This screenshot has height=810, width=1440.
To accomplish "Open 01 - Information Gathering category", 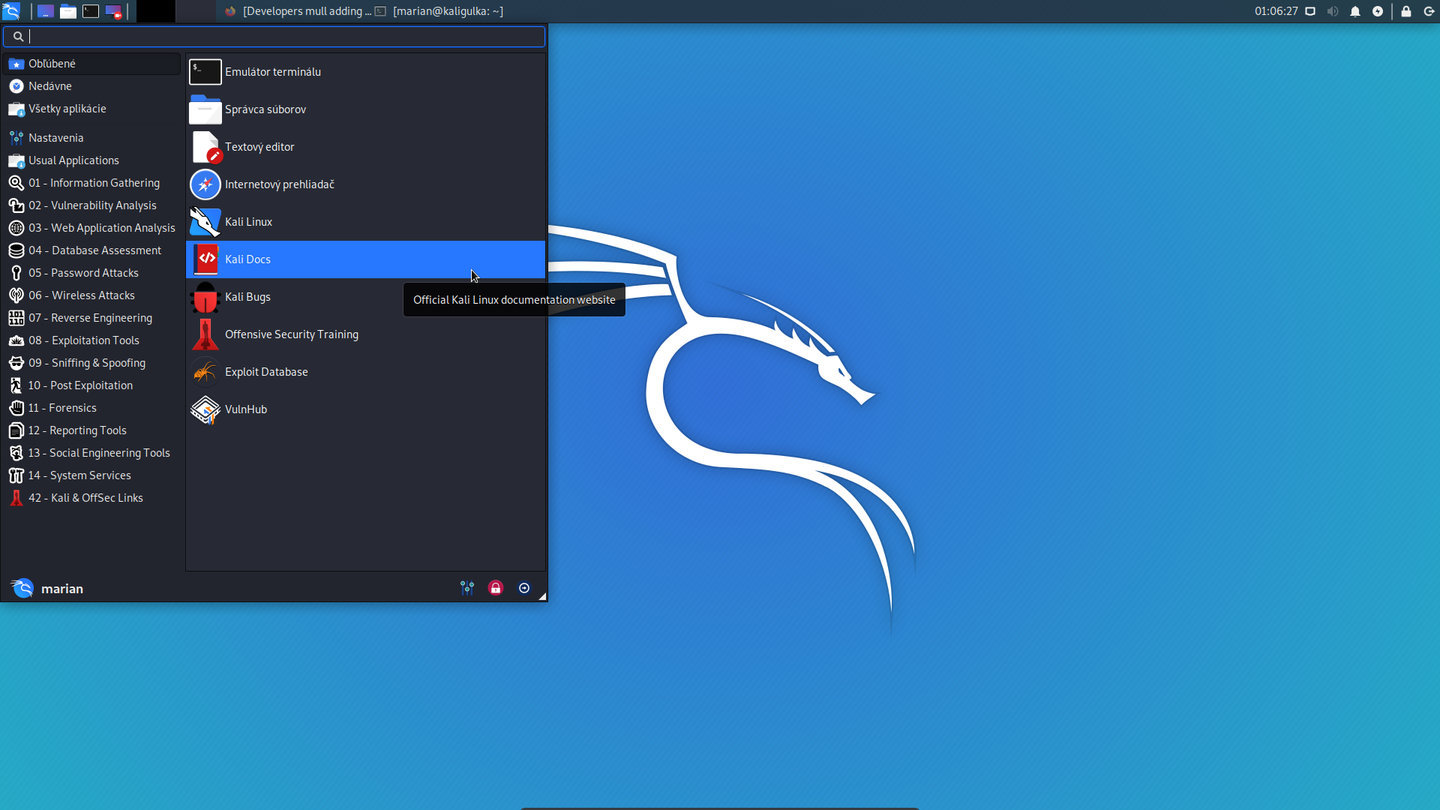I will tap(92, 183).
